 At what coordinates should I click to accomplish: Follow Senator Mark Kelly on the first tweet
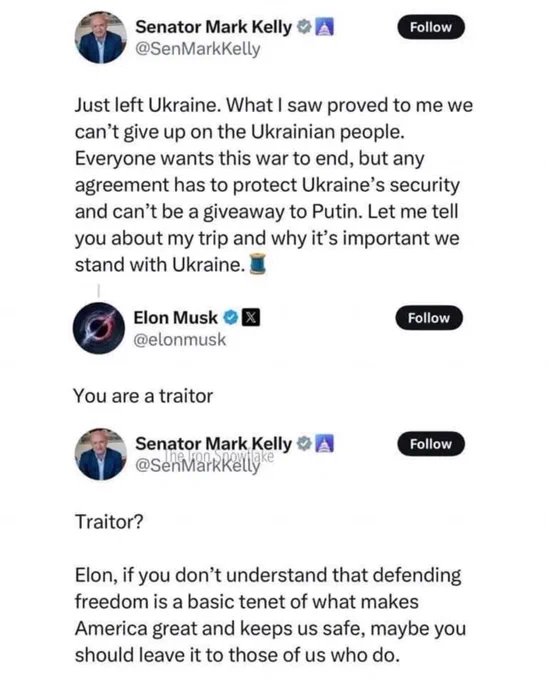pyautogui.click(x=431, y=27)
